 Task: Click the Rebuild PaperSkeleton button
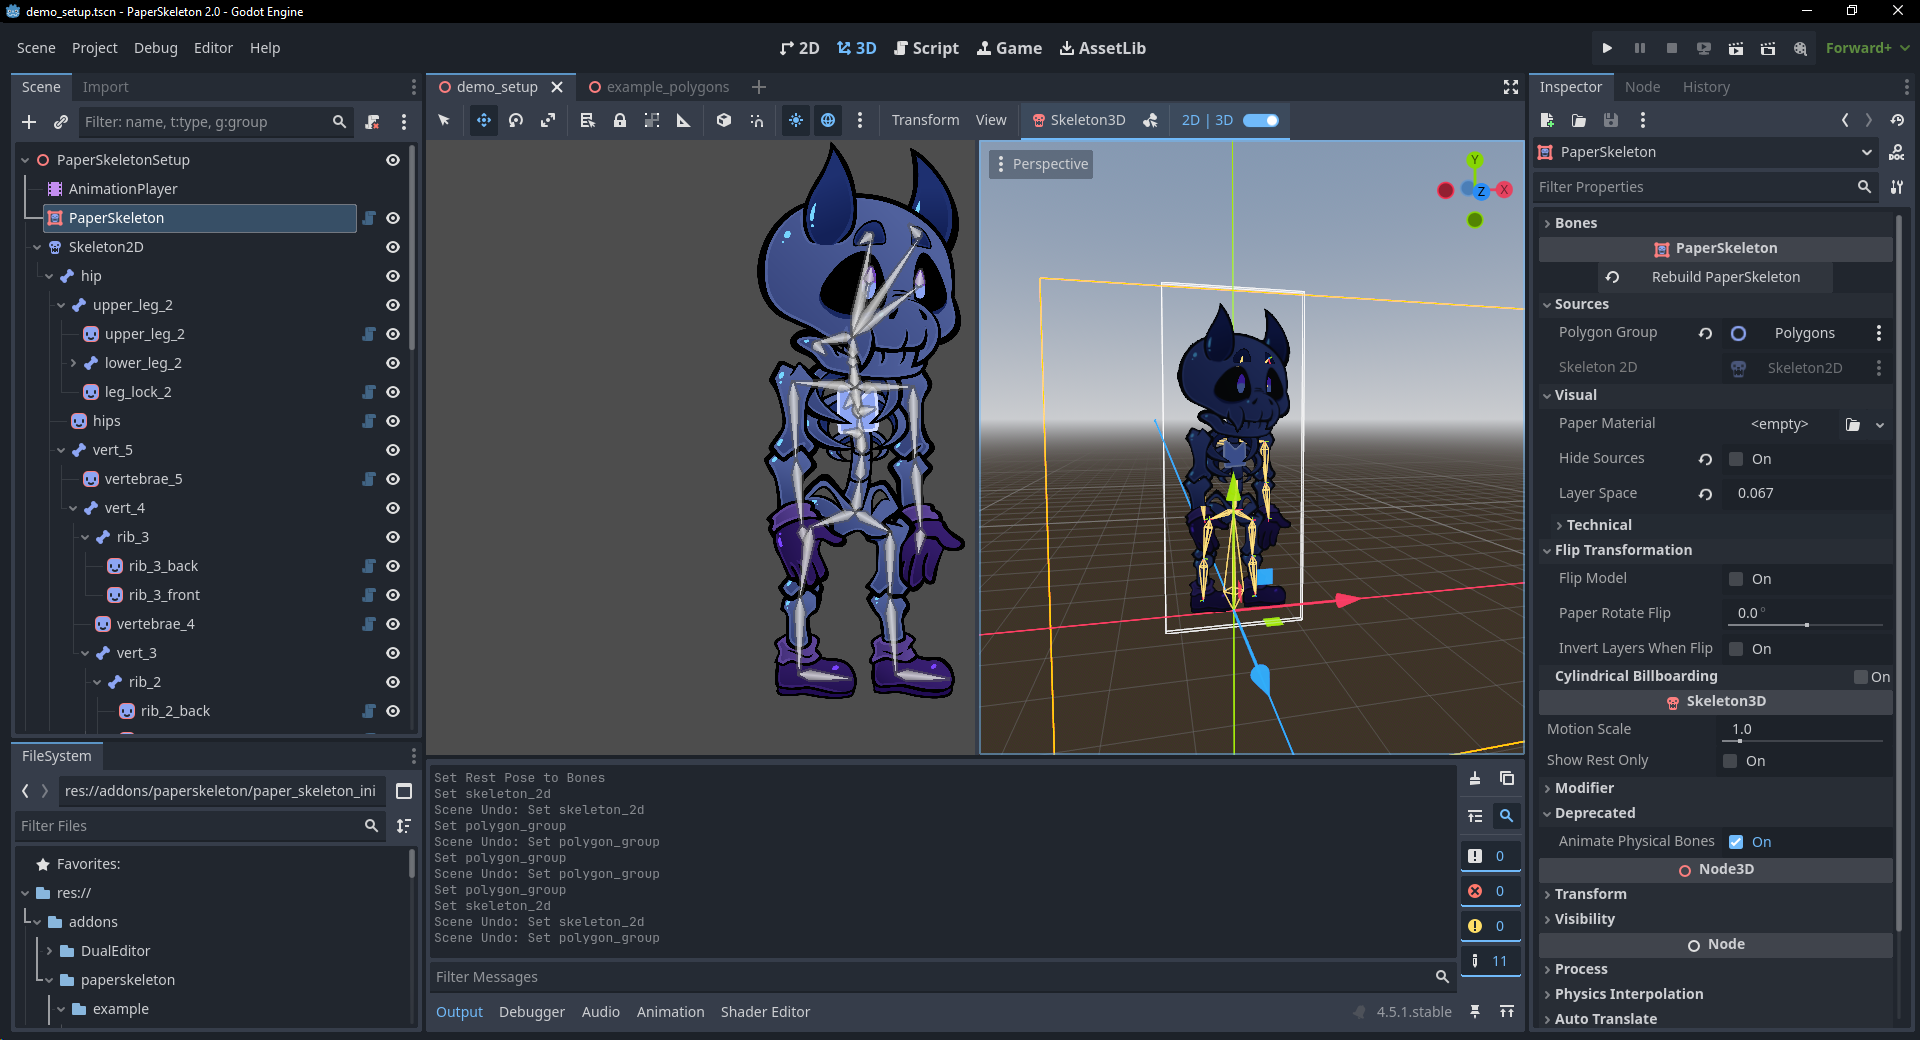coord(1725,277)
